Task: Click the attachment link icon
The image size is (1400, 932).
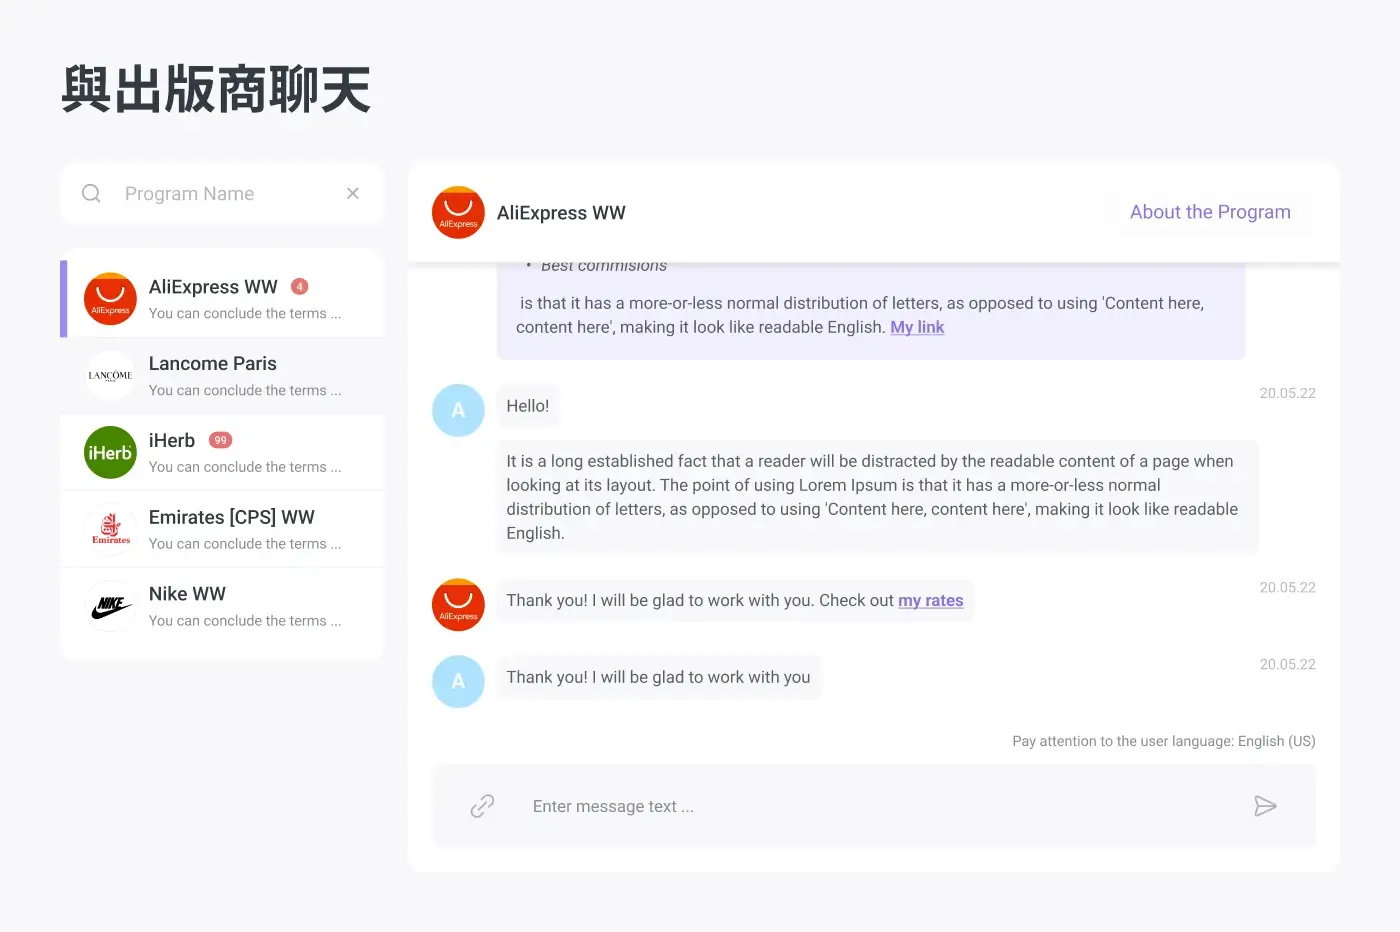Action: [482, 806]
